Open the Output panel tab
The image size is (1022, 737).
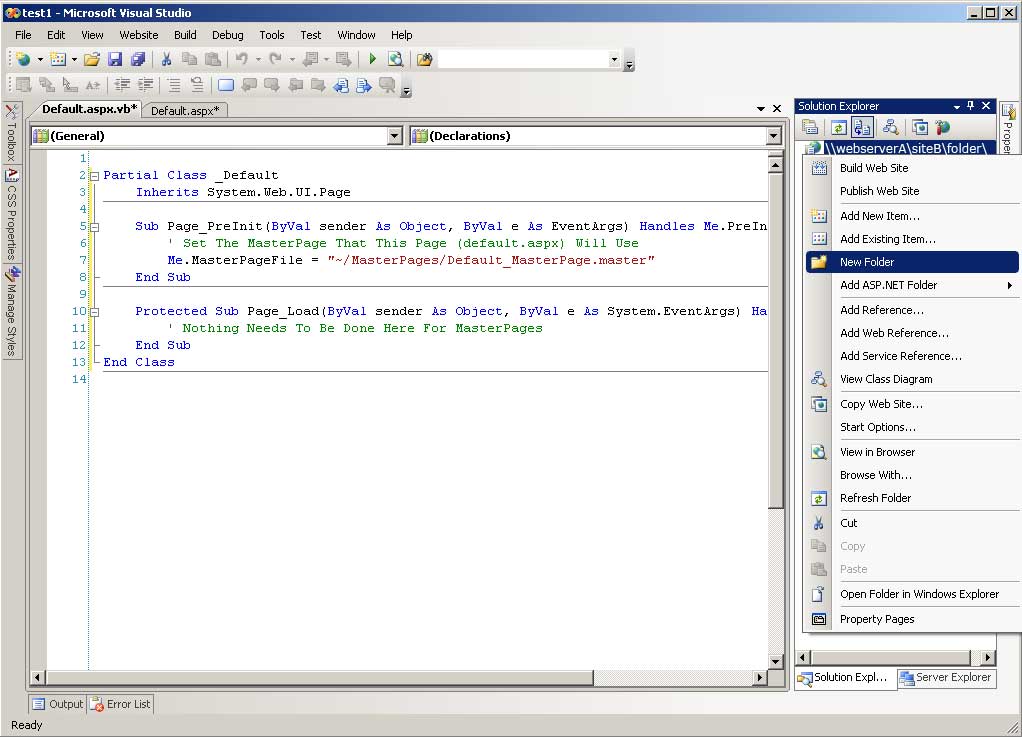tap(58, 704)
